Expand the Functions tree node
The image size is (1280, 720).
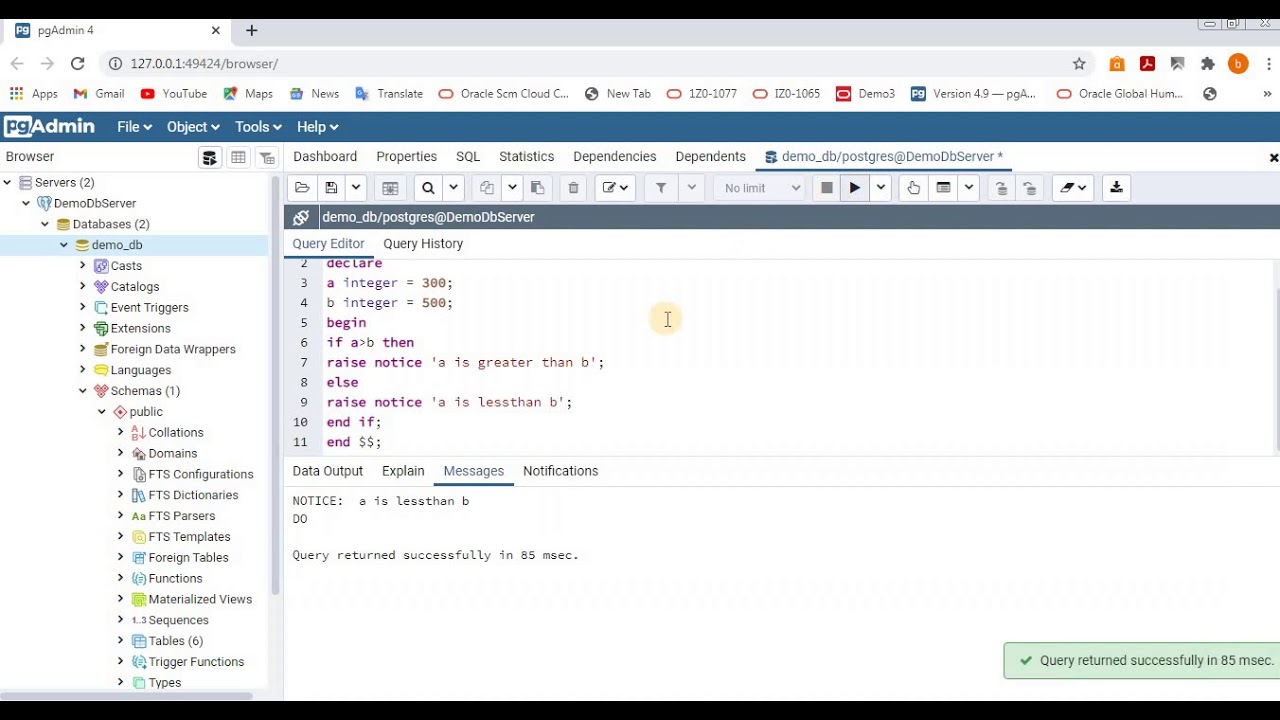(121, 578)
